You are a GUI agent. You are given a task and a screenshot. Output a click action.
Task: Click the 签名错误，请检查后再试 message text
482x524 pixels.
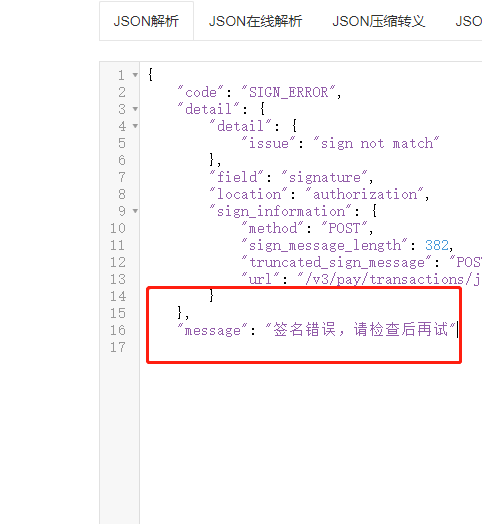(x=360, y=330)
